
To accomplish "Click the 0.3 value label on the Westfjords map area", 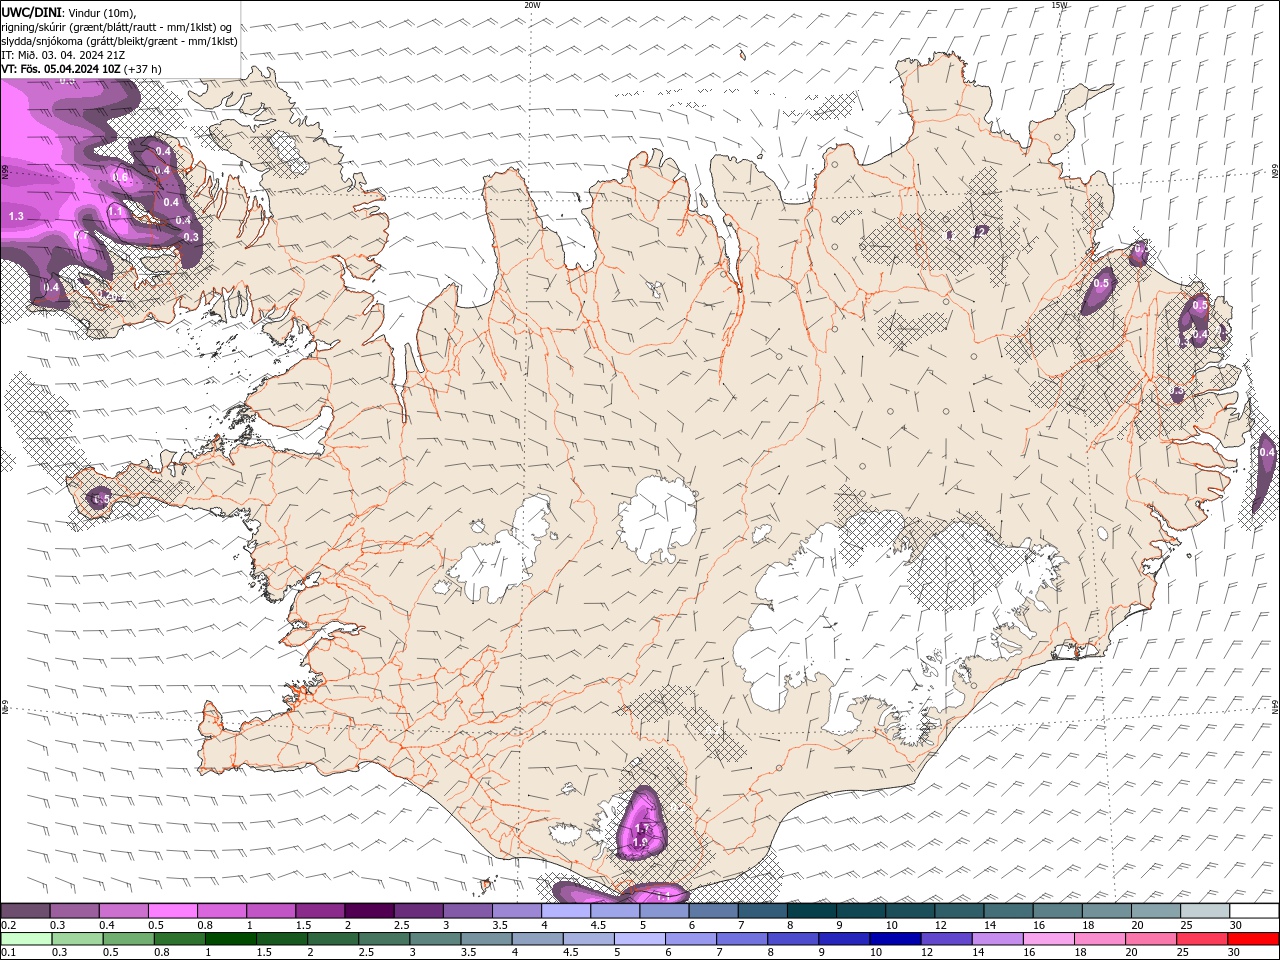I will click(191, 237).
